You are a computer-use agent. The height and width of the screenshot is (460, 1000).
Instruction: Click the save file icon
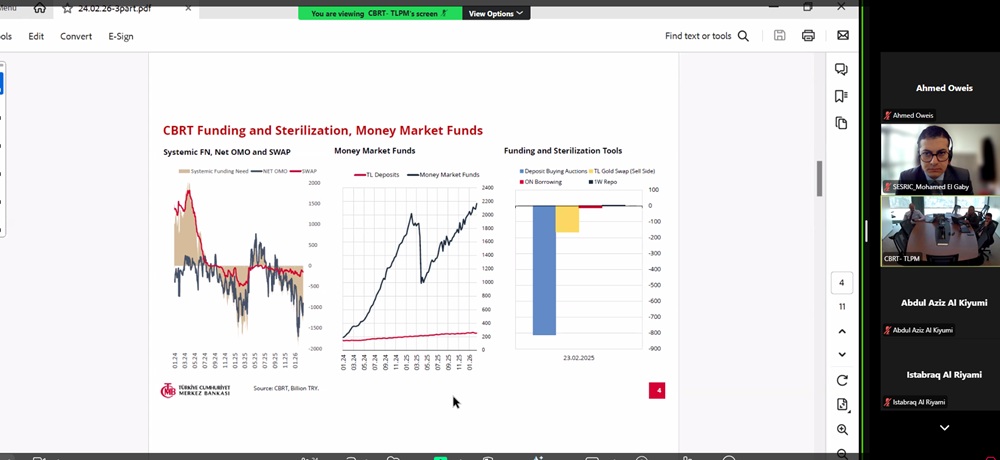pyautogui.click(x=779, y=36)
